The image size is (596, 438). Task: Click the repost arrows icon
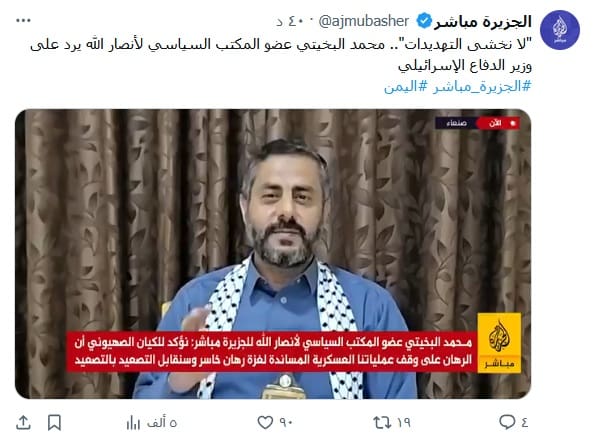point(382,422)
